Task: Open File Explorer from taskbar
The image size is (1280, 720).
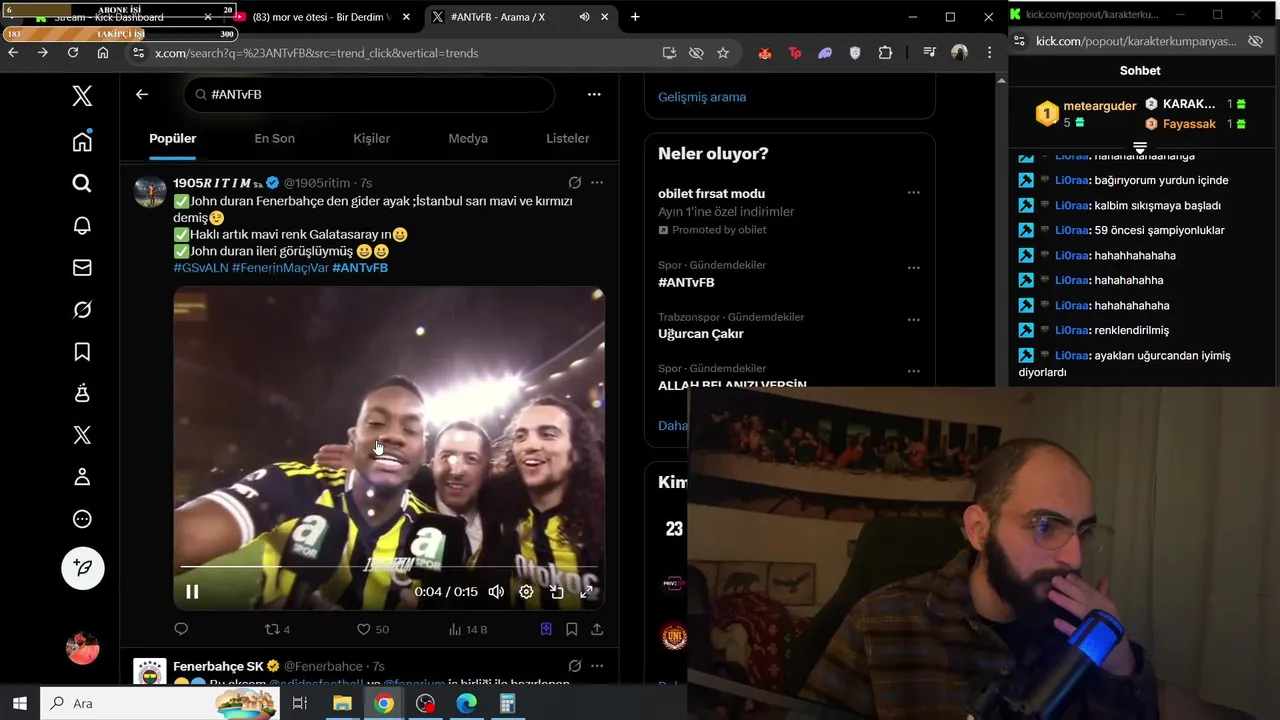Action: click(x=342, y=704)
